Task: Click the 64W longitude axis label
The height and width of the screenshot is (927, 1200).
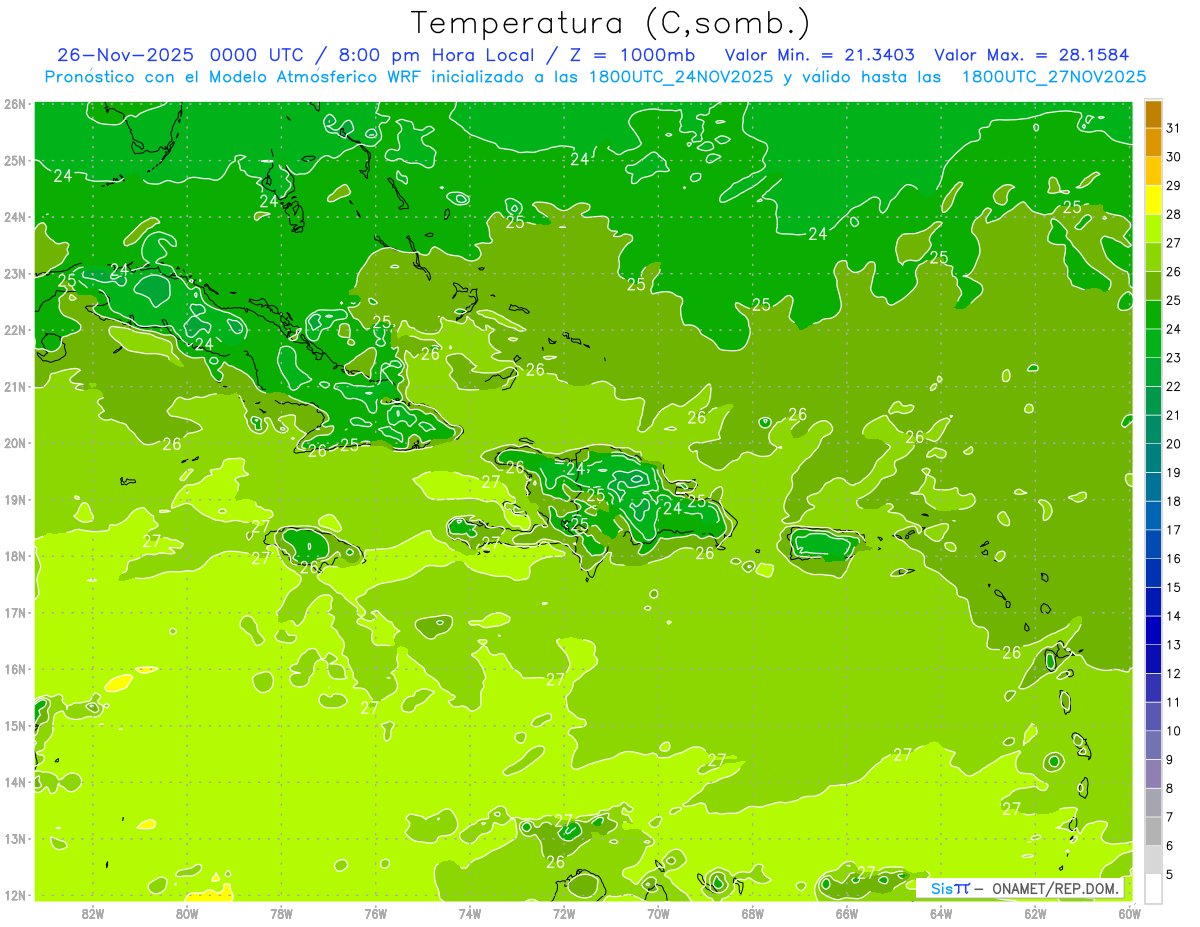Action: tap(941, 913)
